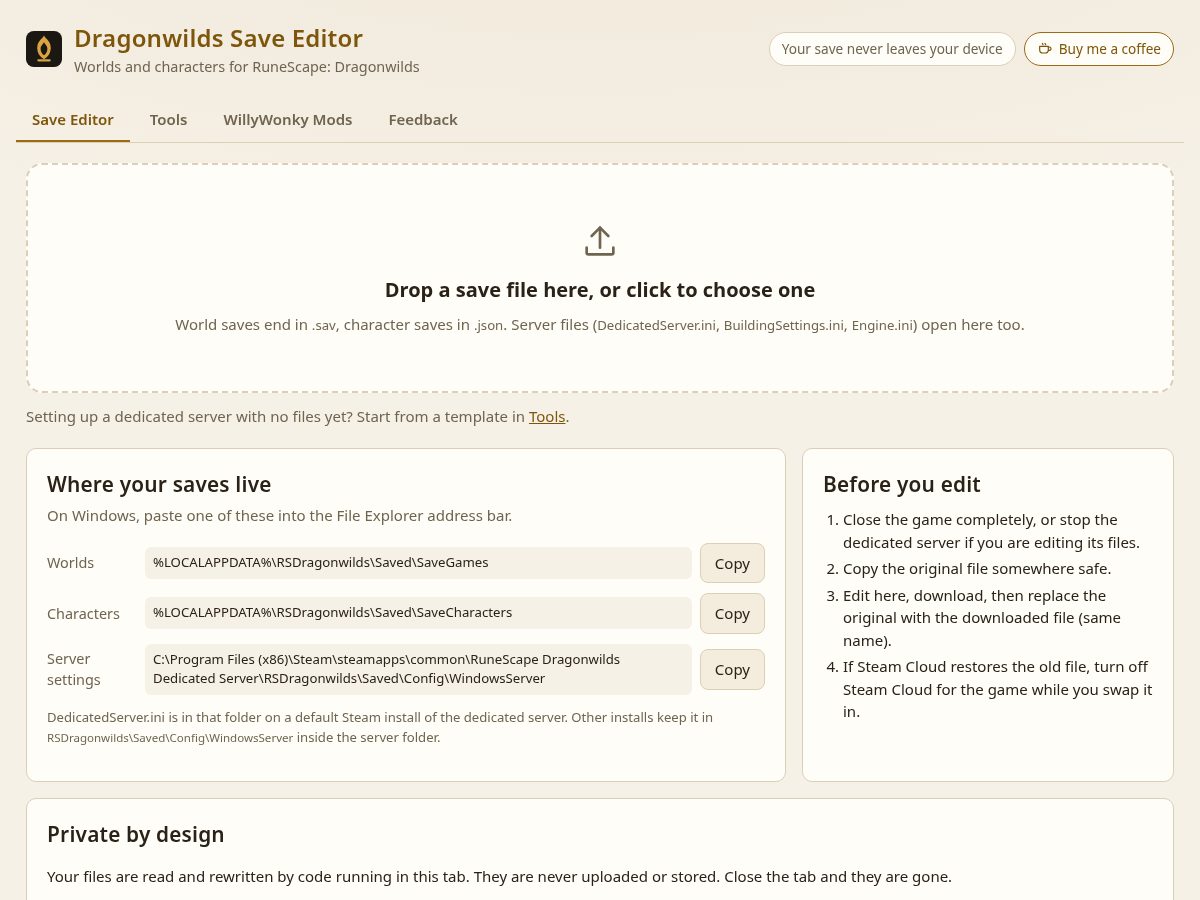The height and width of the screenshot is (900, 1200).
Task: Select the Worlds SaveGames path text
Action: [x=418, y=563]
